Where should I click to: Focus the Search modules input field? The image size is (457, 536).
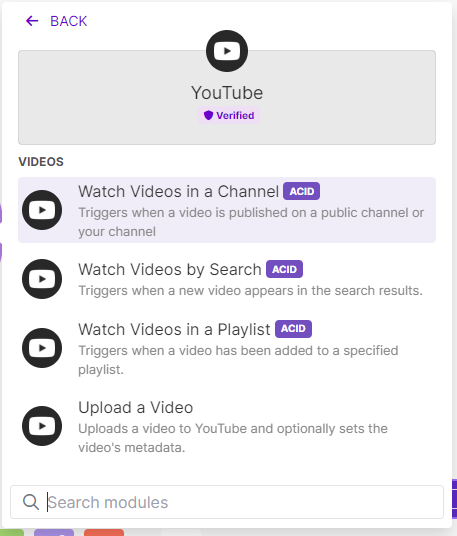(227, 502)
